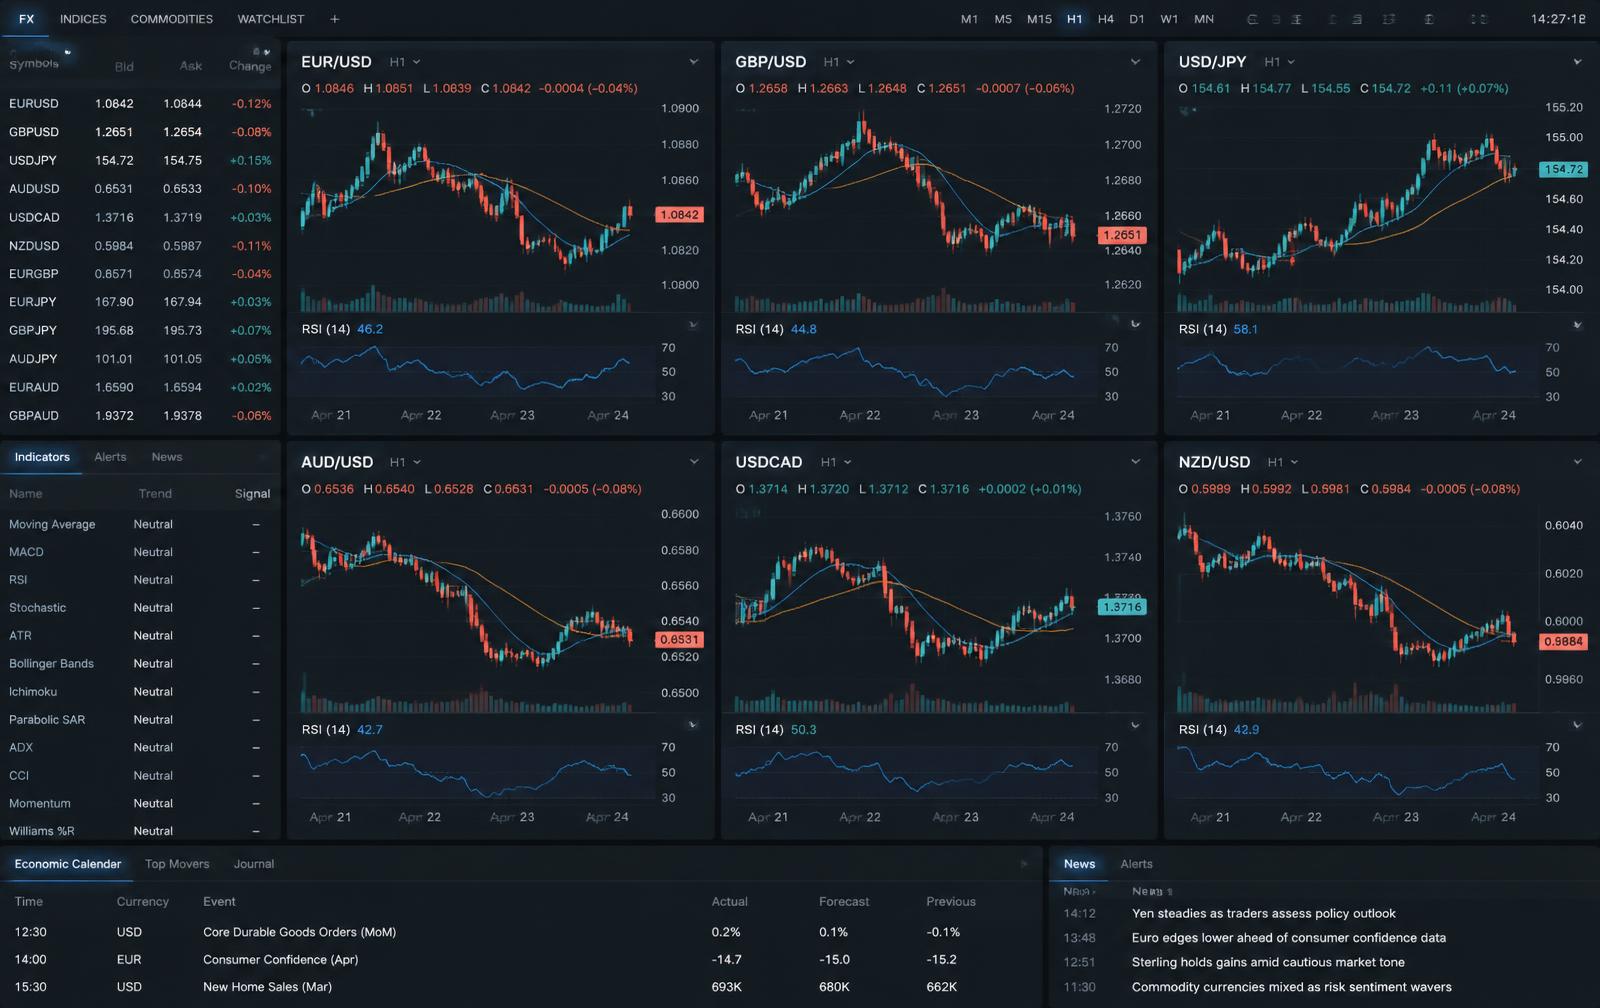Open Alerts tab next to Indicators
The image size is (1600, 1008).
110,457
